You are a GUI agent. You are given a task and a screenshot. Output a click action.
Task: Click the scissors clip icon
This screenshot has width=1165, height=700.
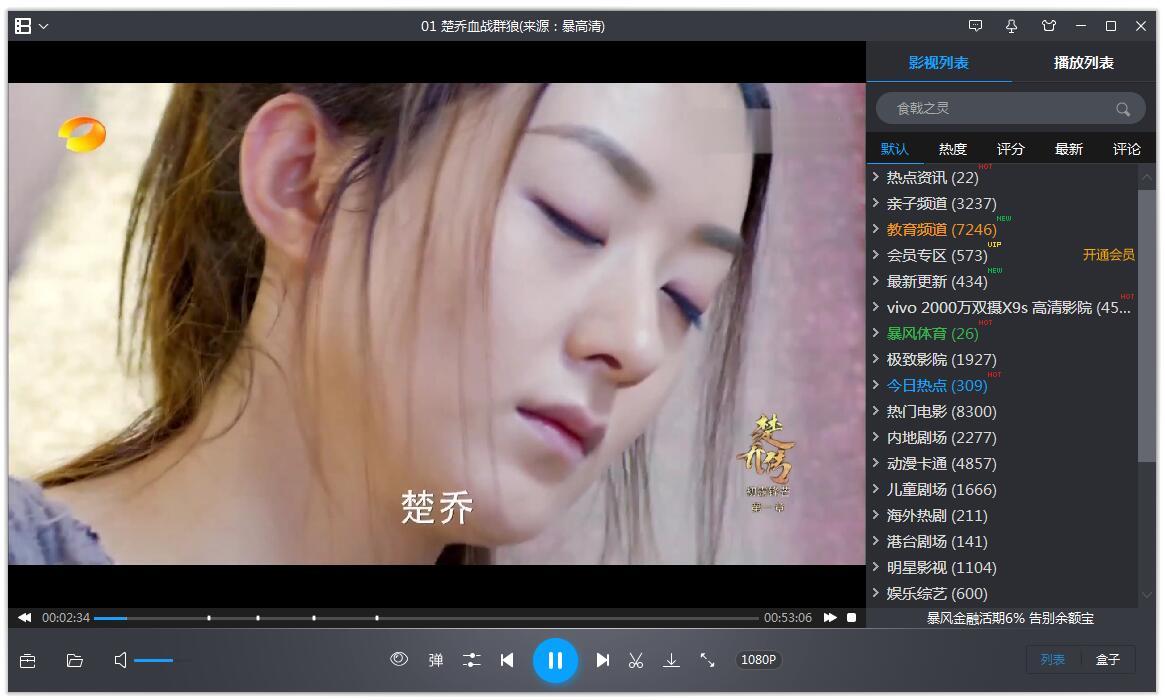[636, 660]
